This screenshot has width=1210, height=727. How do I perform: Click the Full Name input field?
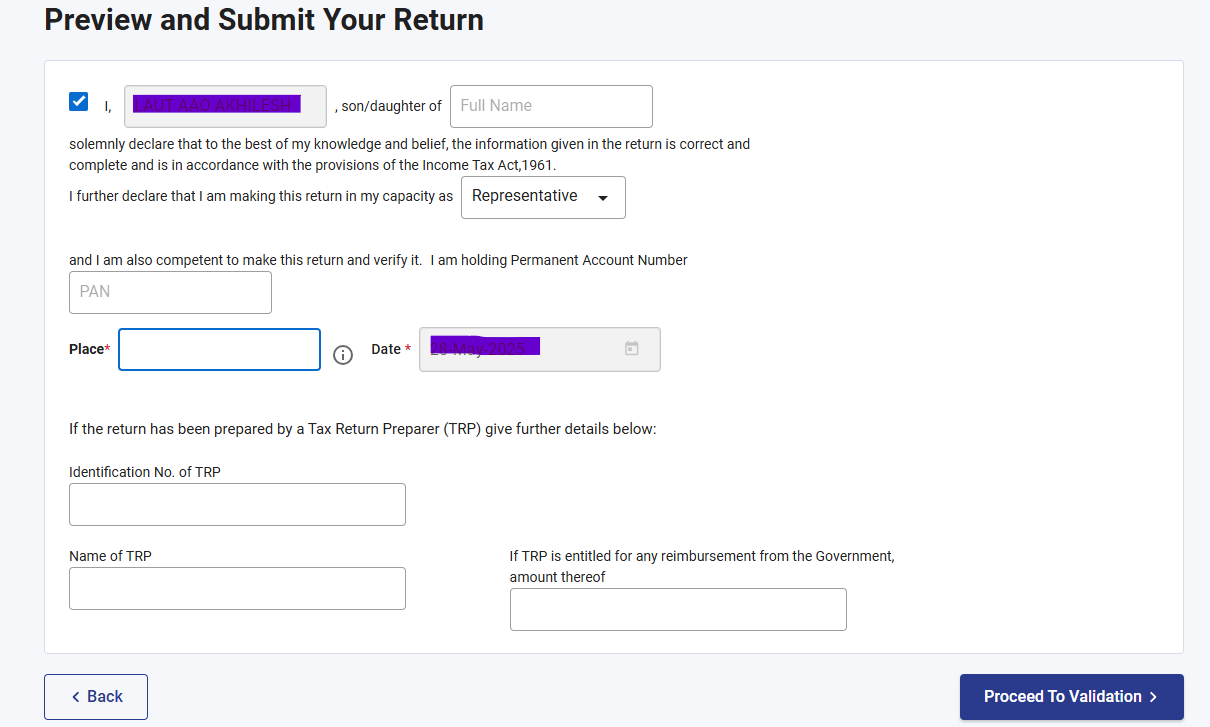tap(551, 106)
